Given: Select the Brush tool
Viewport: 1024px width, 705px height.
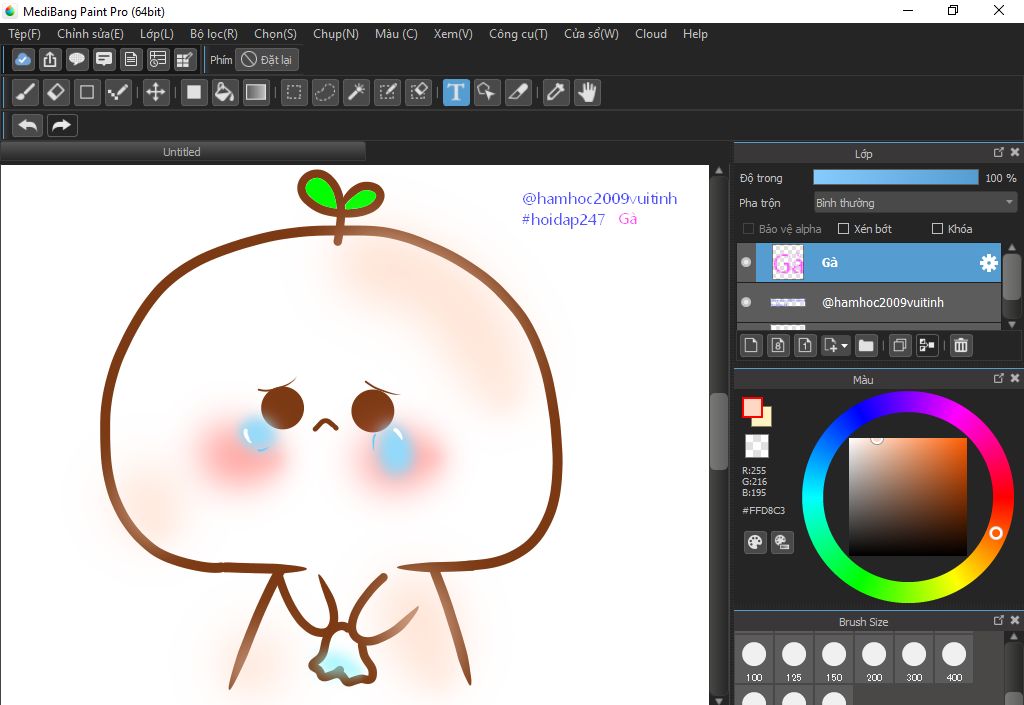Looking at the screenshot, I should (26, 92).
